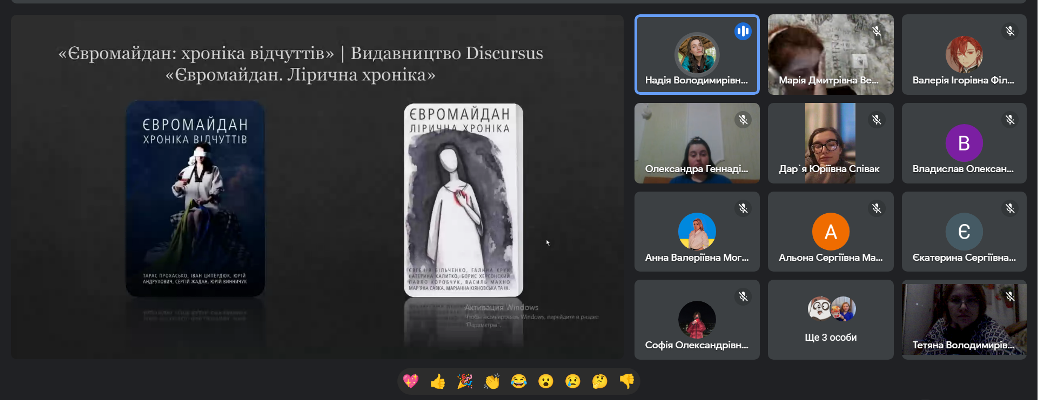
Task: Open Марія Дмитрівна video tile
Action: click(831, 54)
